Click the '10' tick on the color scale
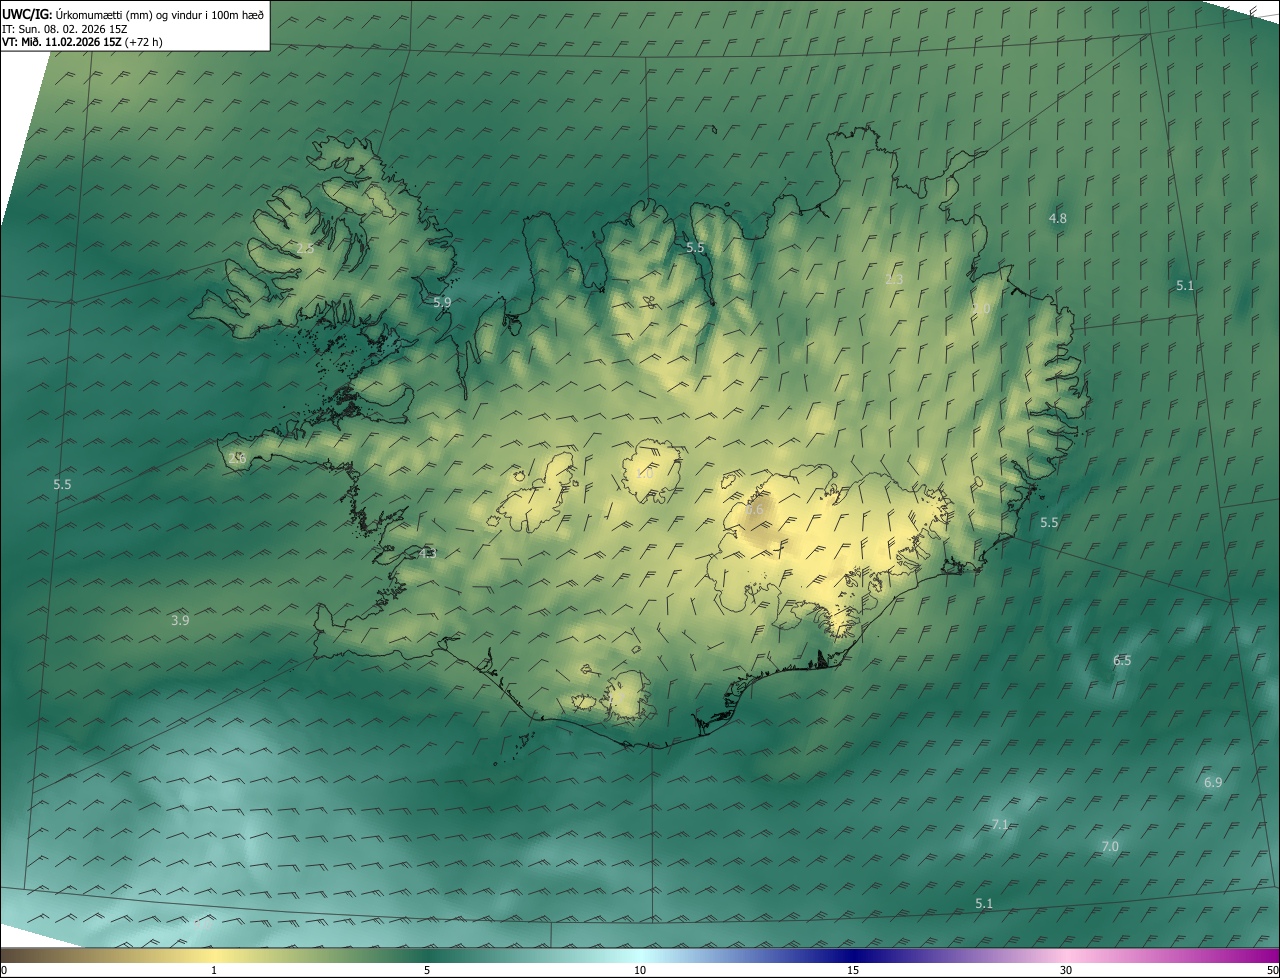This screenshot has width=1280, height=978. (x=640, y=970)
